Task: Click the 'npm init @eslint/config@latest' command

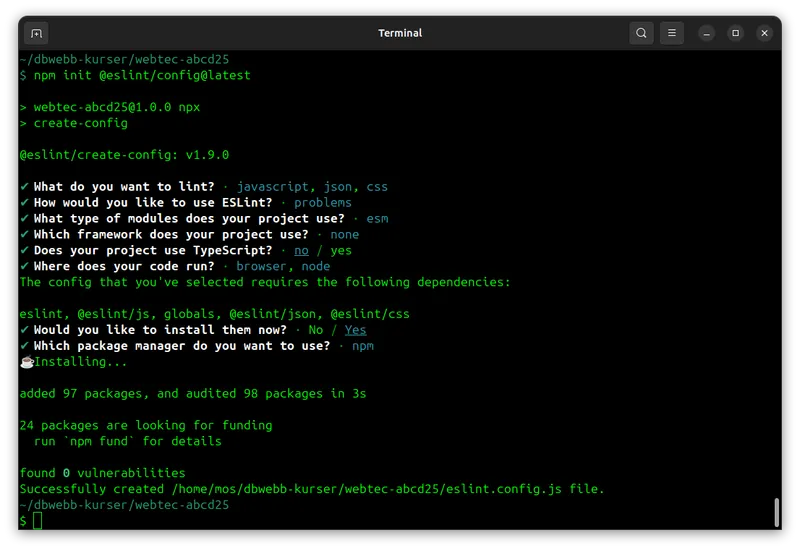Action: [x=142, y=76]
